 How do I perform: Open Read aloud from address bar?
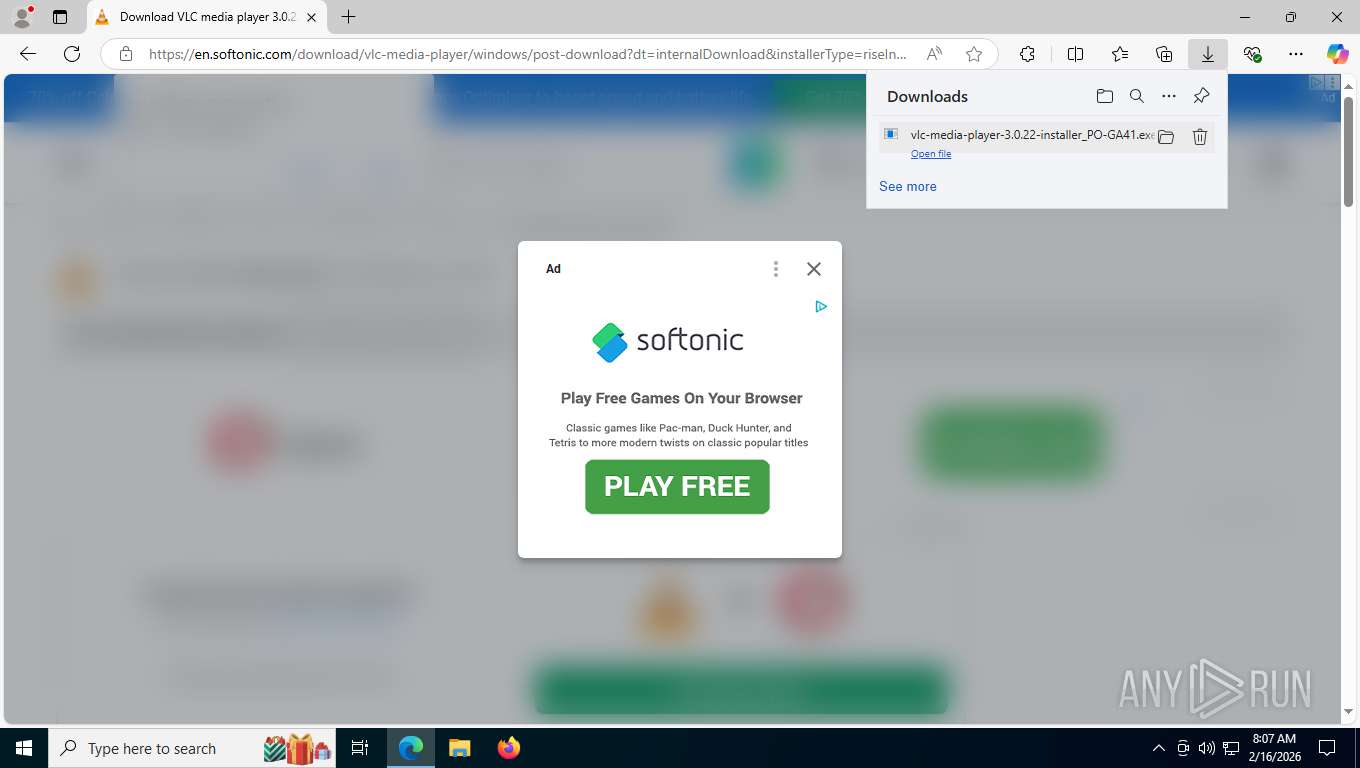934,54
